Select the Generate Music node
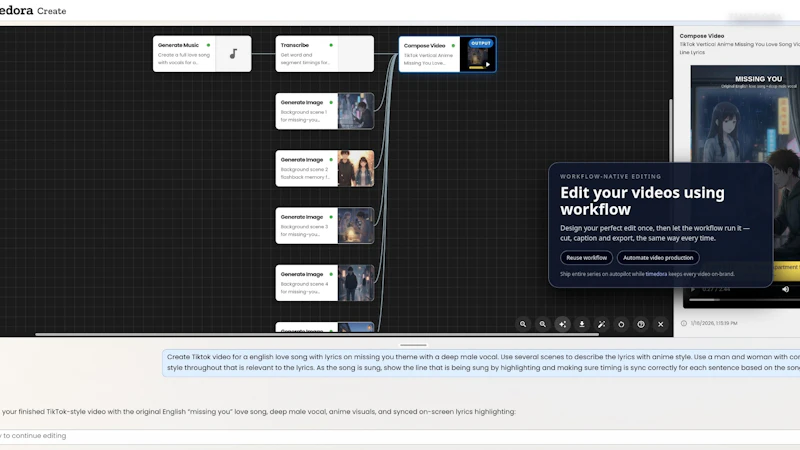This screenshot has width=800, height=450. [x=202, y=54]
